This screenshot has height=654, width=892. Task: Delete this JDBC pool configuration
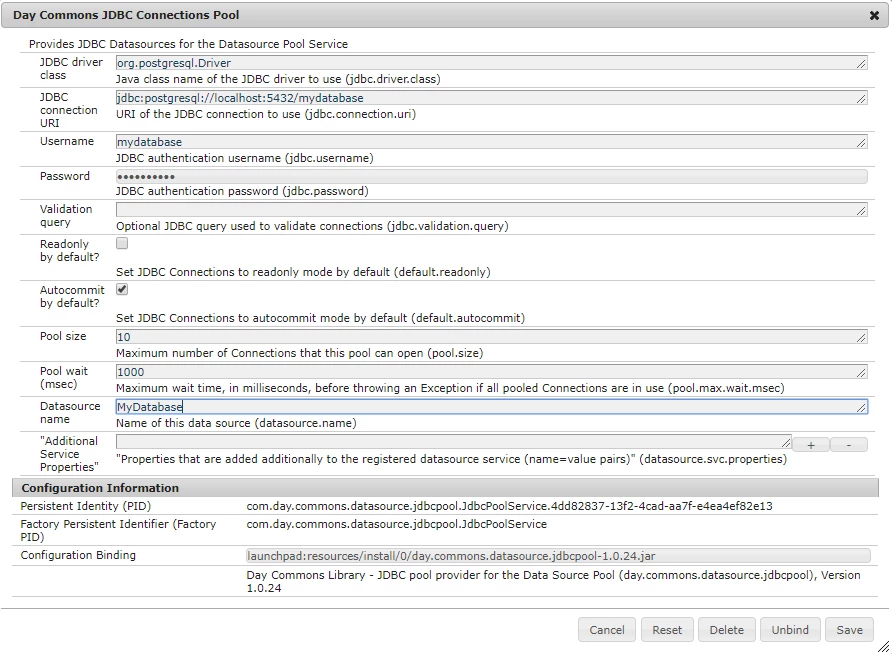coord(726,630)
